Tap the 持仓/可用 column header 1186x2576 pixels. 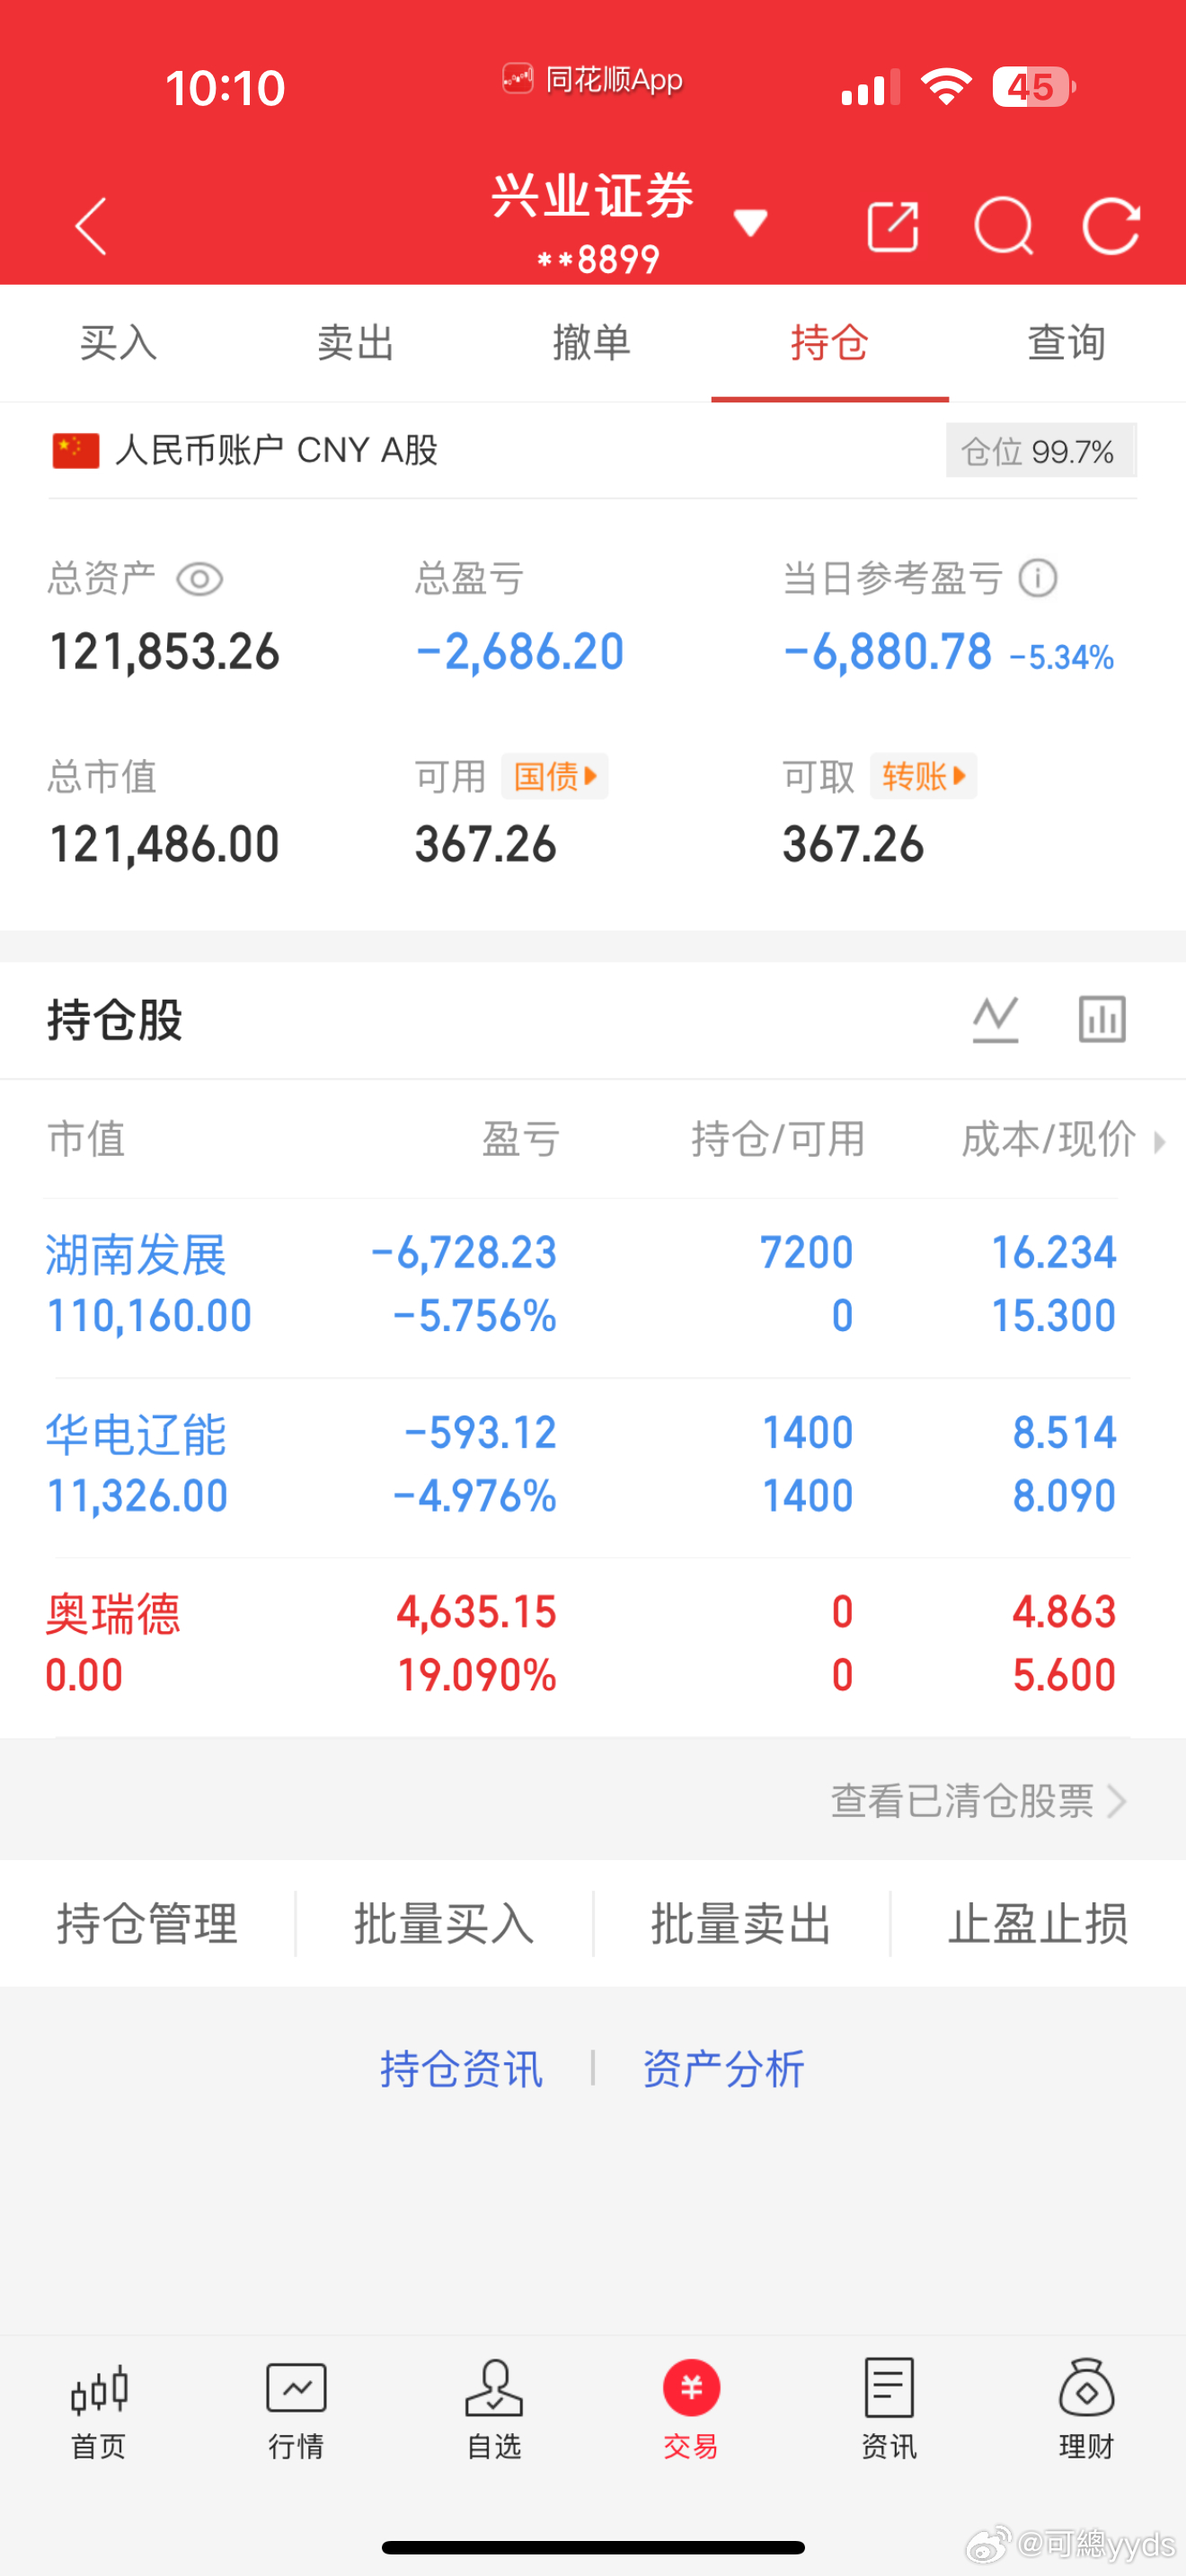pos(778,1139)
